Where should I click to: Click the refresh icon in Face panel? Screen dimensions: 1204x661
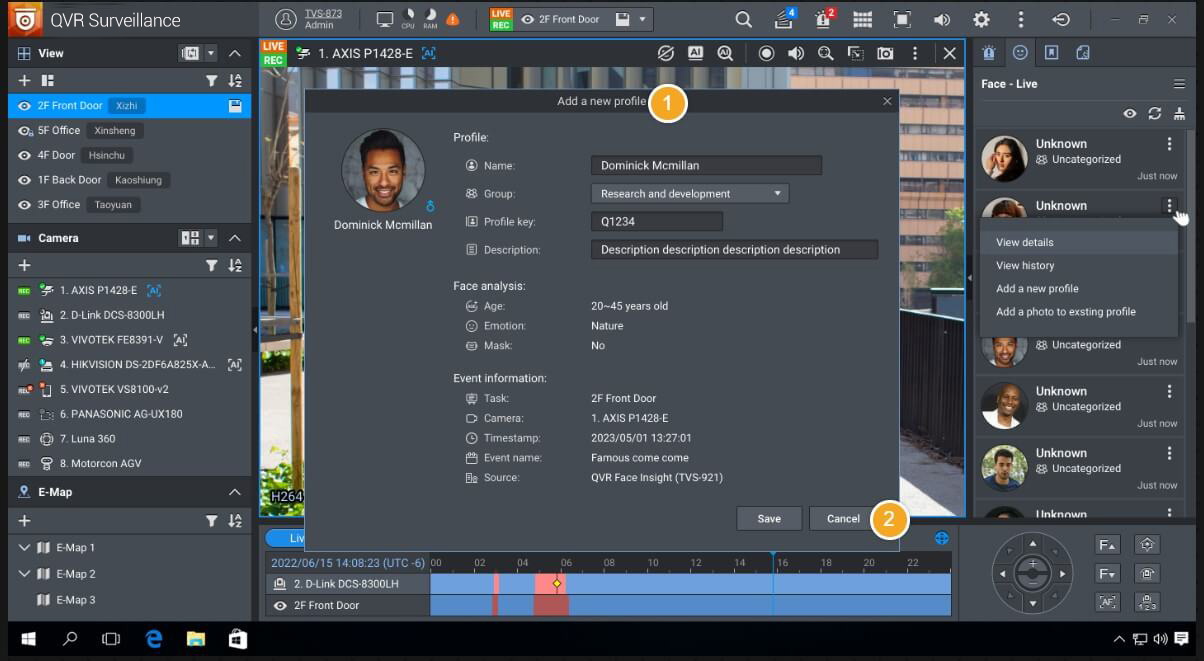coord(1155,113)
